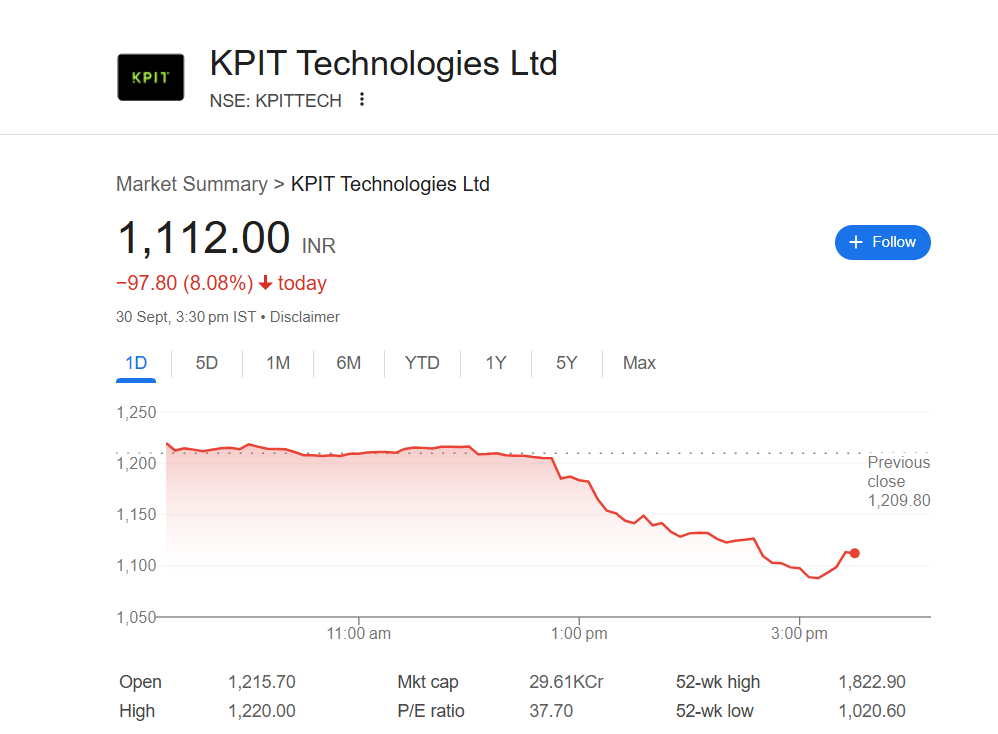Click the KPIT company logo
998x734 pixels.
151,77
